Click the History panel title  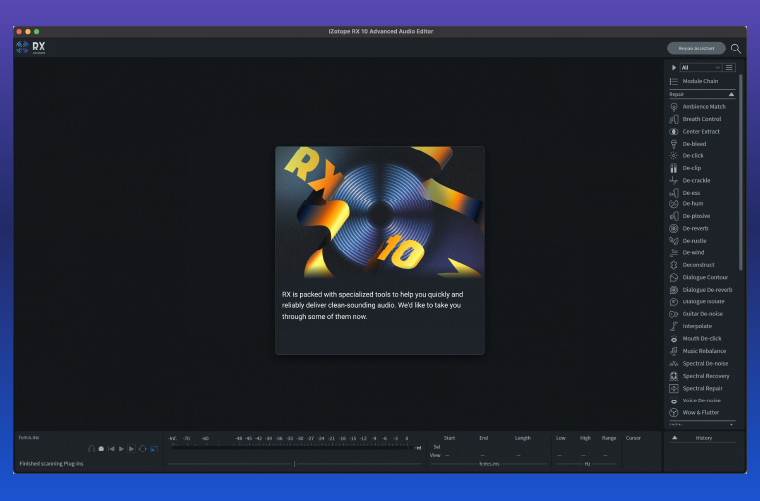pos(704,438)
